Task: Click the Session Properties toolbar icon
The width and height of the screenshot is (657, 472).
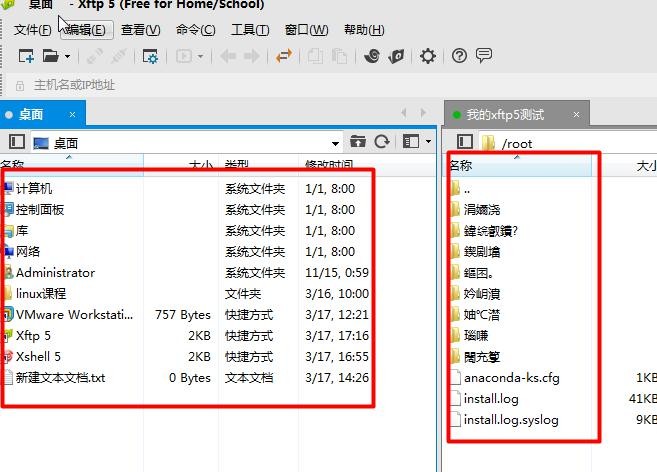Action: [x=150, y=56]
